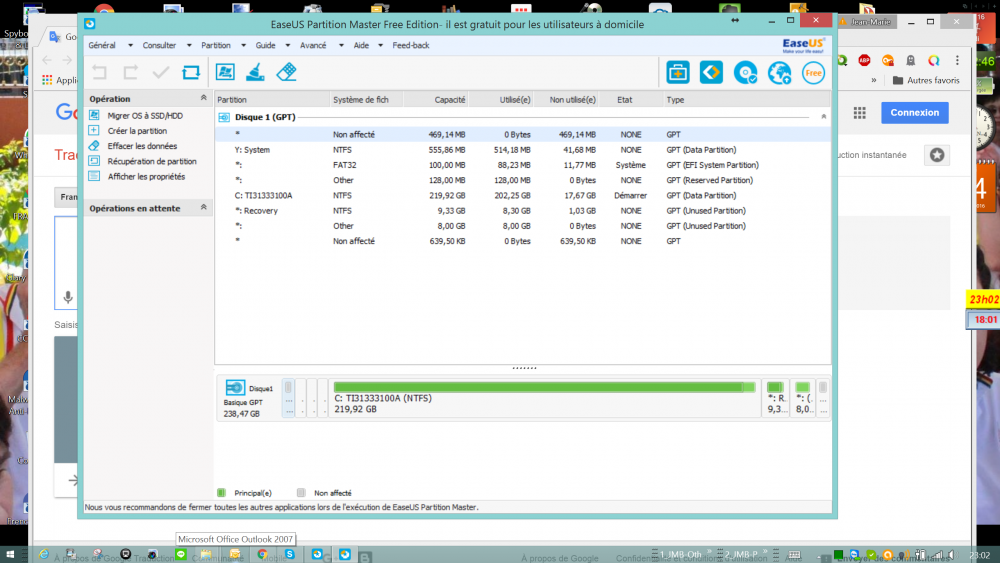Image resolution: width=1000 pixels, height=563 pixels.
Task: Click the globe icon in top-right toolbar
Action: click(x=779, y=72)
